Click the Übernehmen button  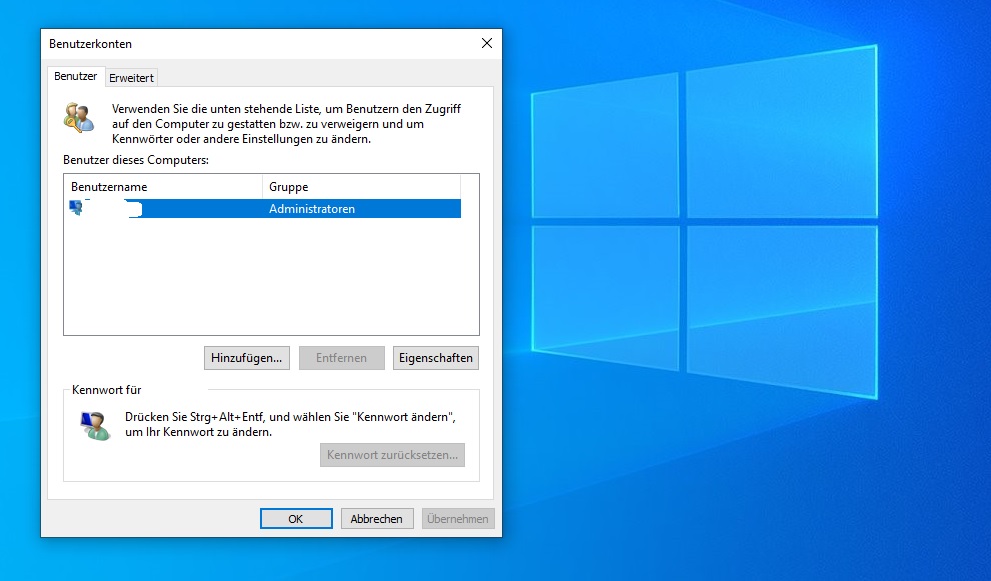(458, 518)
